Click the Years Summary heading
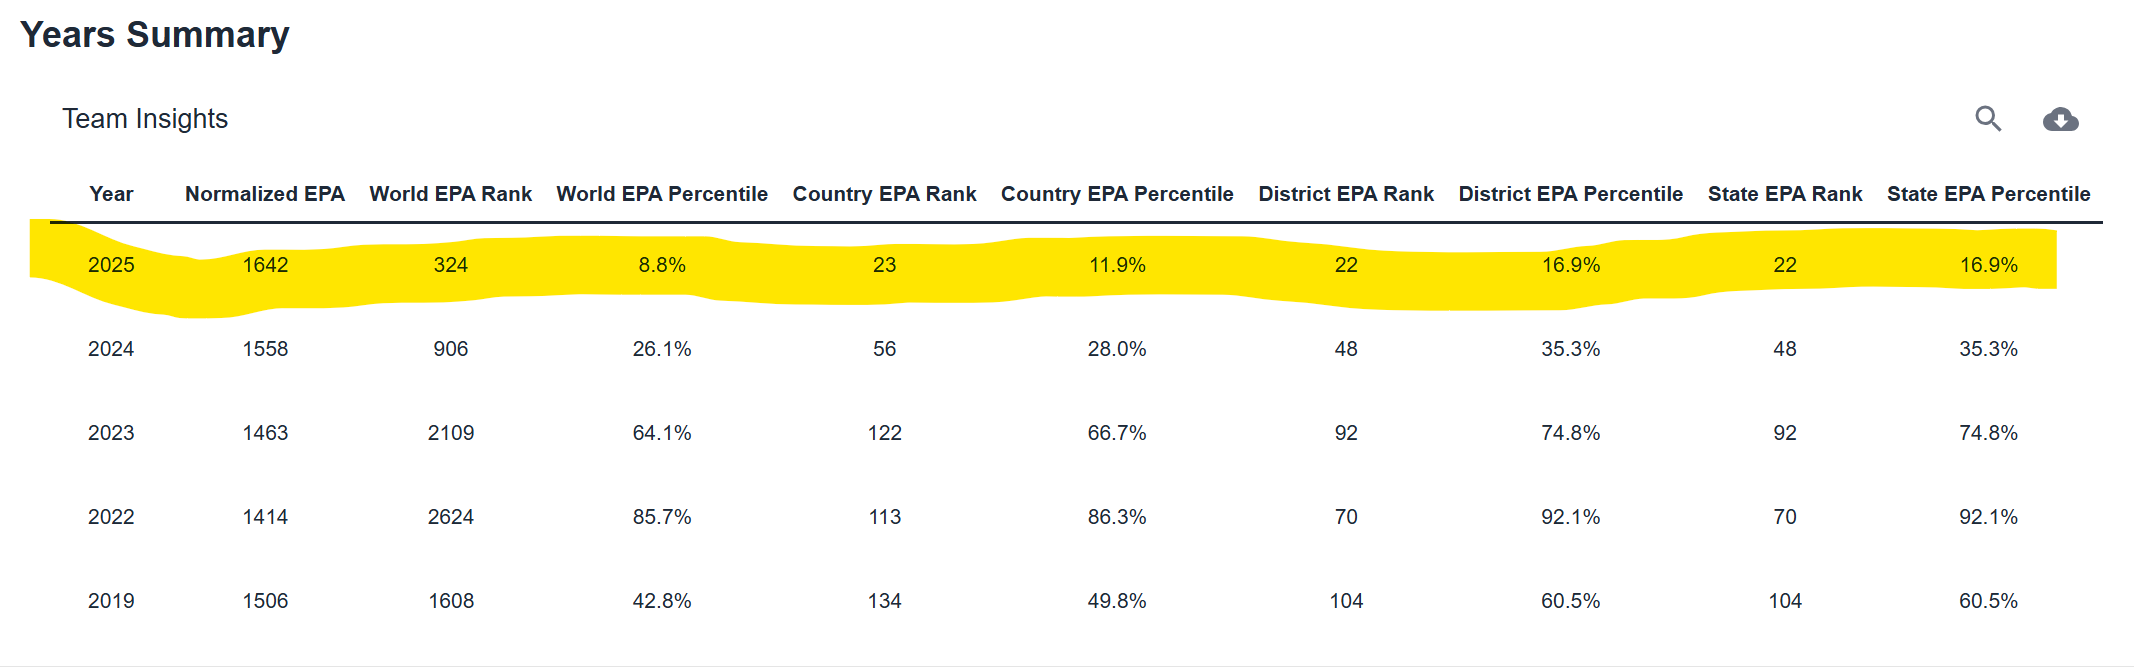The height and width of the screenshot is (667, 2134). coord(155,35)
